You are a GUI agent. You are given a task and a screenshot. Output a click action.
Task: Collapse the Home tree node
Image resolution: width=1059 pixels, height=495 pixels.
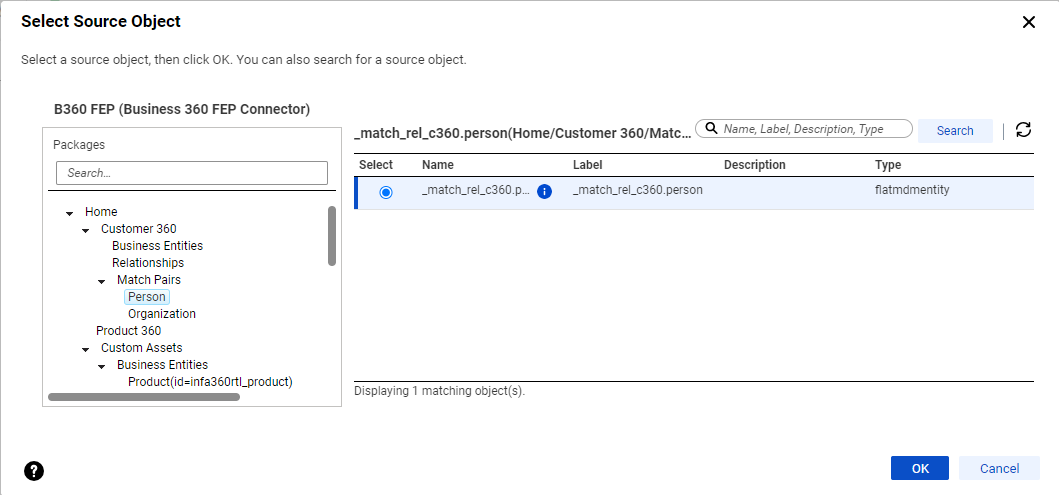[x=70, y=213]
